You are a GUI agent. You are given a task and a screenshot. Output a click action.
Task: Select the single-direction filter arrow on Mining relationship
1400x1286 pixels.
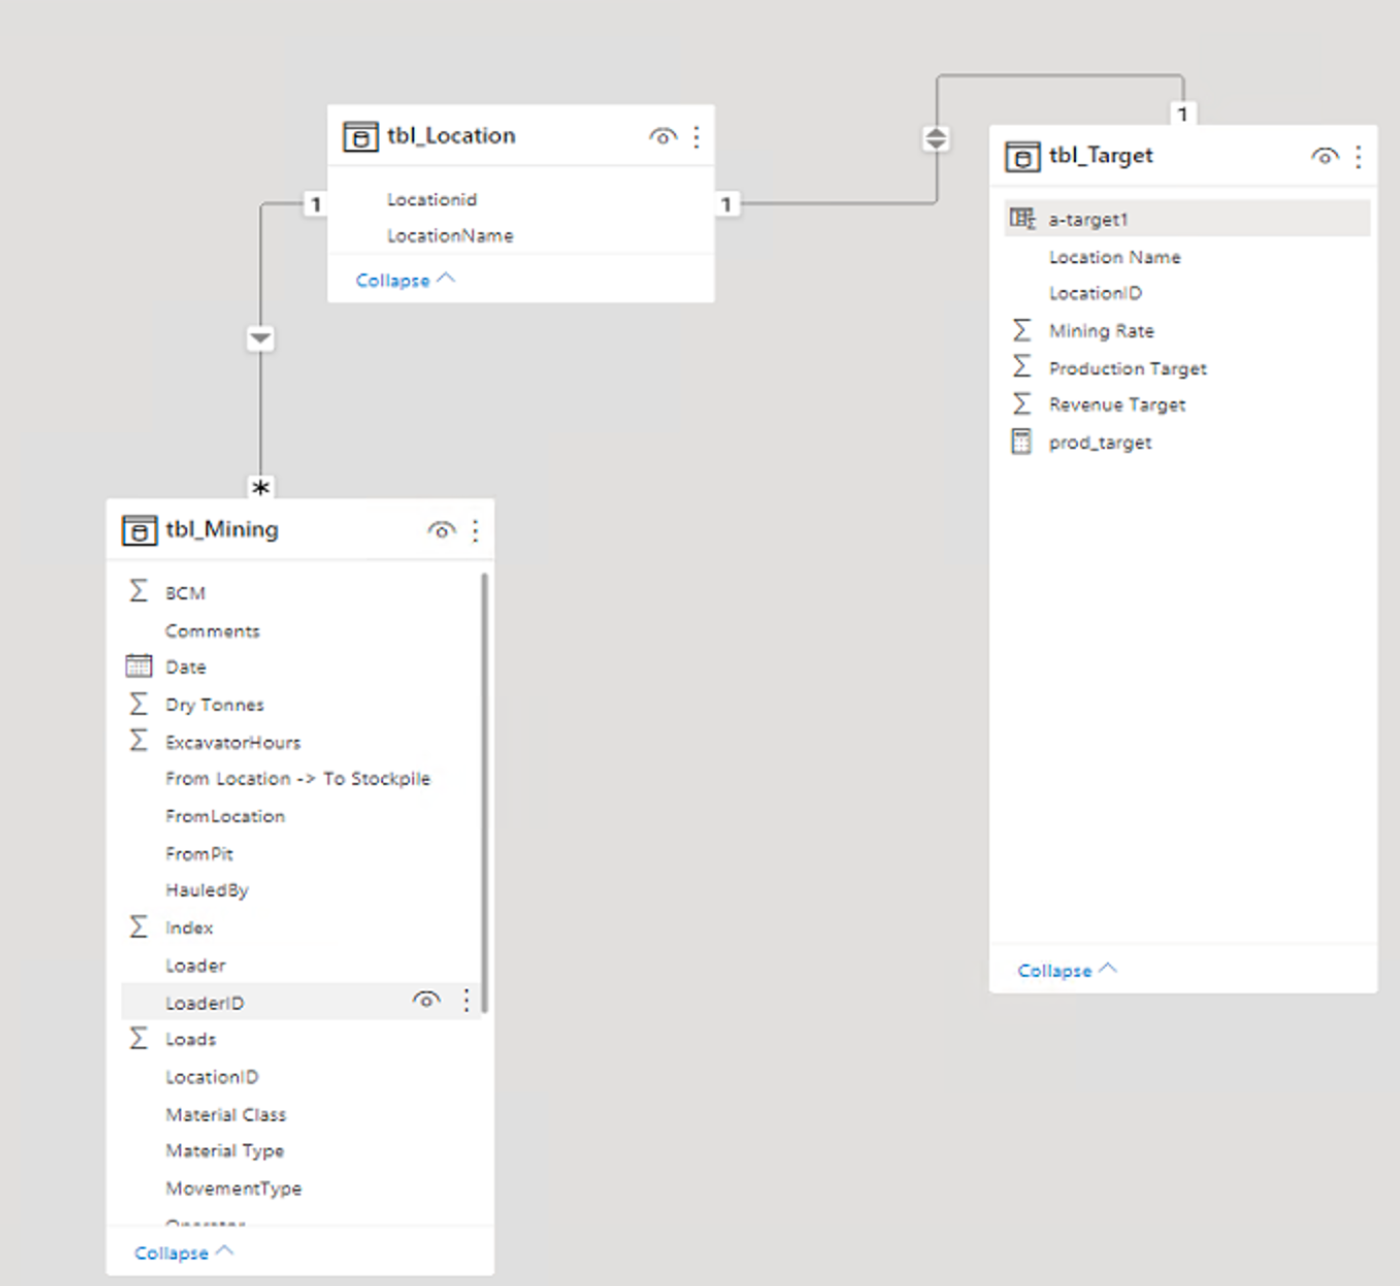(260, 338)
